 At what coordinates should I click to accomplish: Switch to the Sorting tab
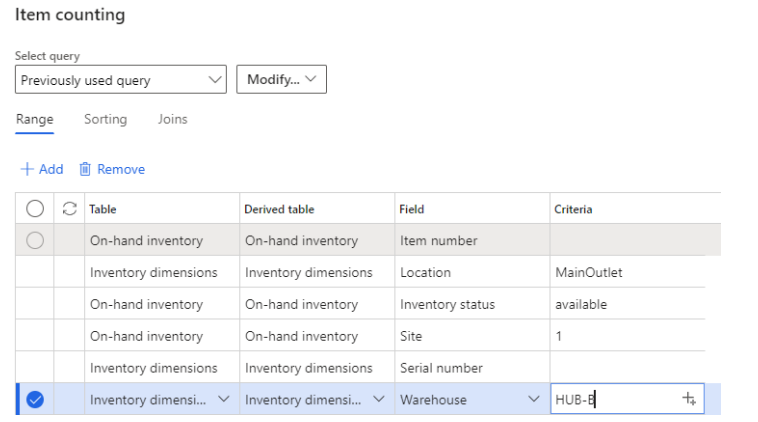105,119
